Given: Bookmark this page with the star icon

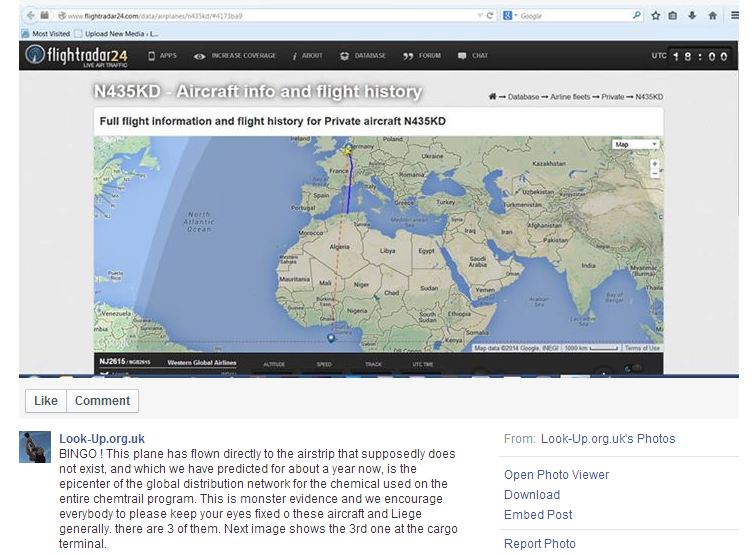Looking at the screenshot, I should tap(655, 15).
